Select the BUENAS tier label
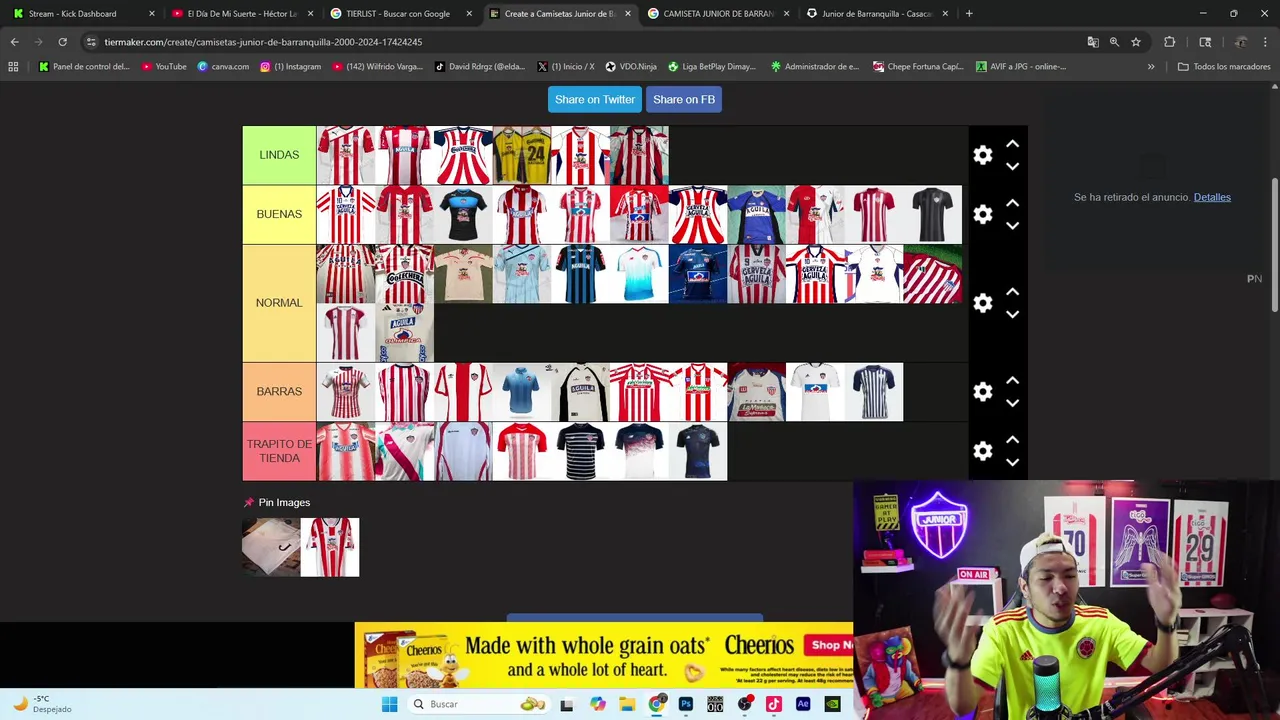 [279, 214]
